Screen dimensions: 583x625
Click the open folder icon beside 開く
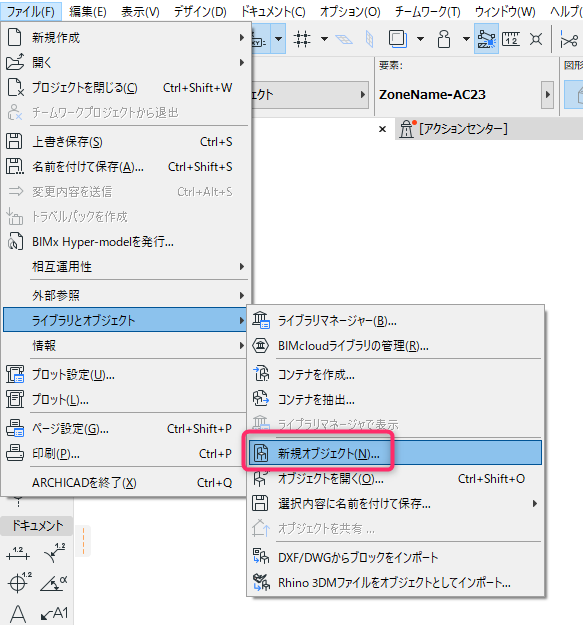(15, 62)
